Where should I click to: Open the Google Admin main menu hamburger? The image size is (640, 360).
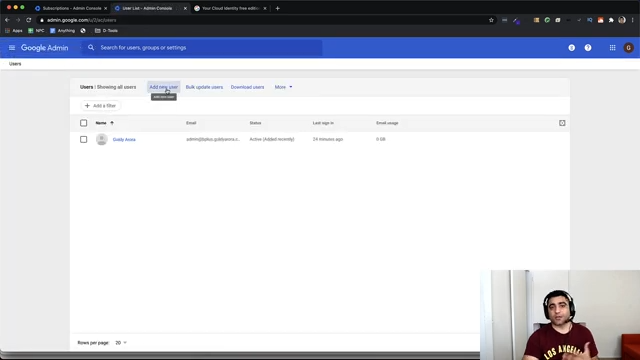pos(12,48)
